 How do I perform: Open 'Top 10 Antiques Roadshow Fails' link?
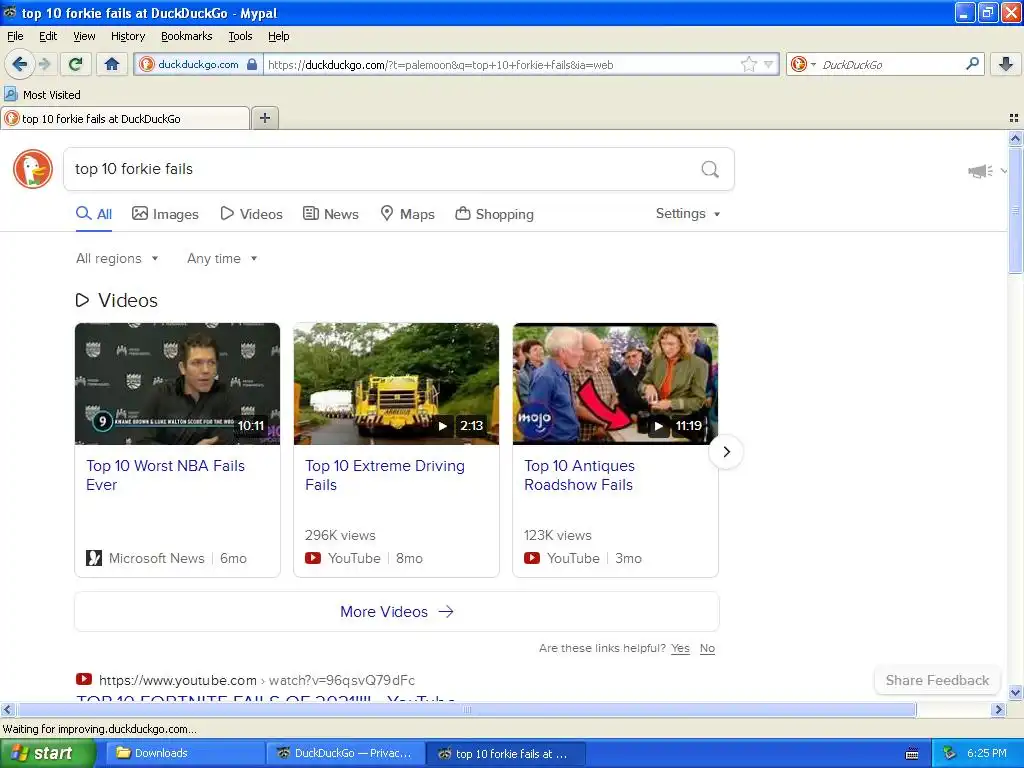579,475
